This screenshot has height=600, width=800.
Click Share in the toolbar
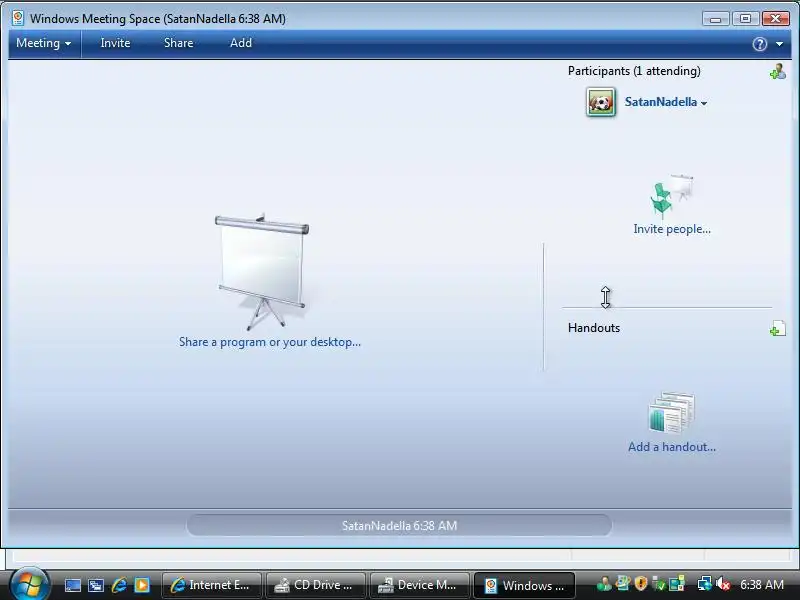179,43
